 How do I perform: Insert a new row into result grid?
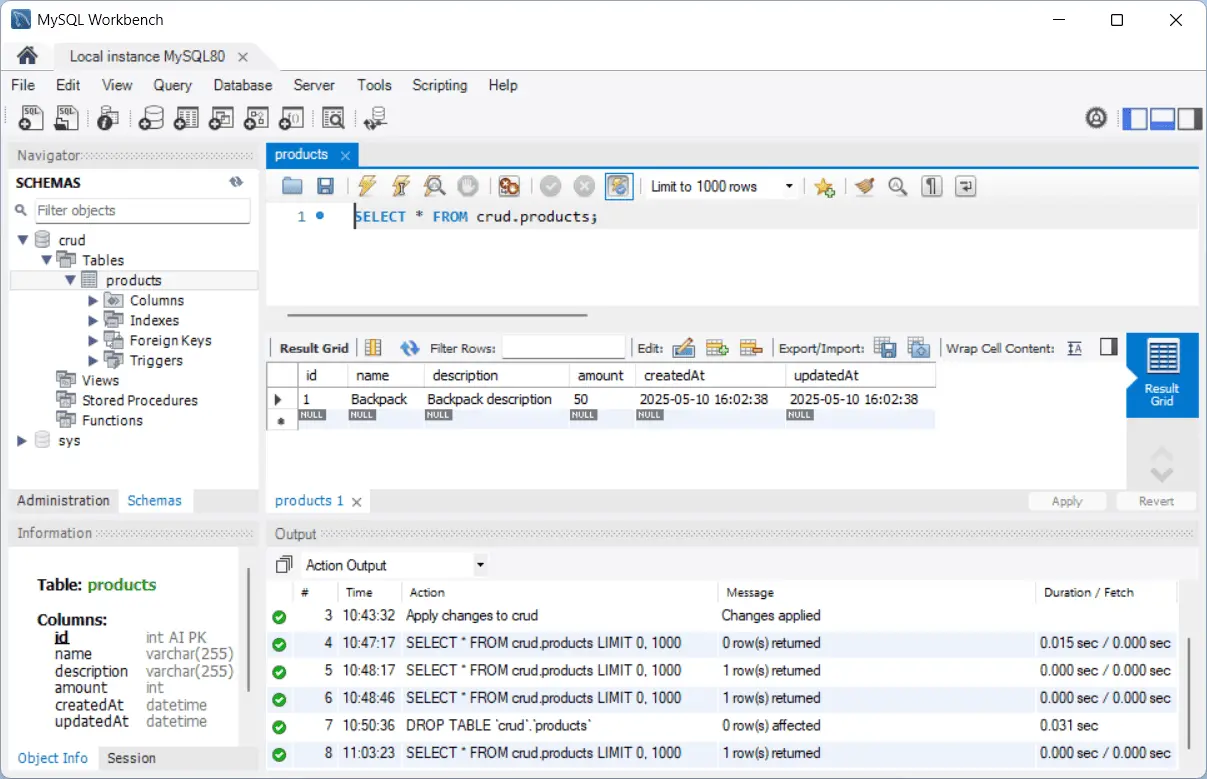[717, 348]
